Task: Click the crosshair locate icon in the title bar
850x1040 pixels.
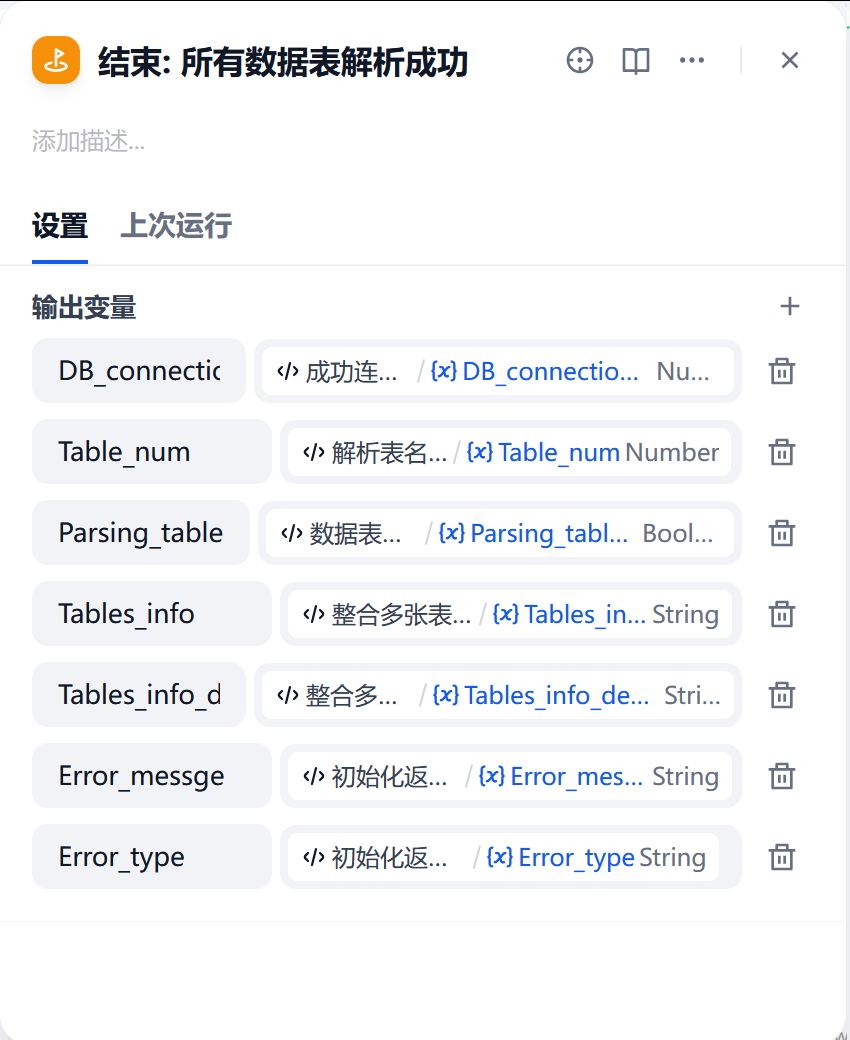Action: tap(580, 60)
